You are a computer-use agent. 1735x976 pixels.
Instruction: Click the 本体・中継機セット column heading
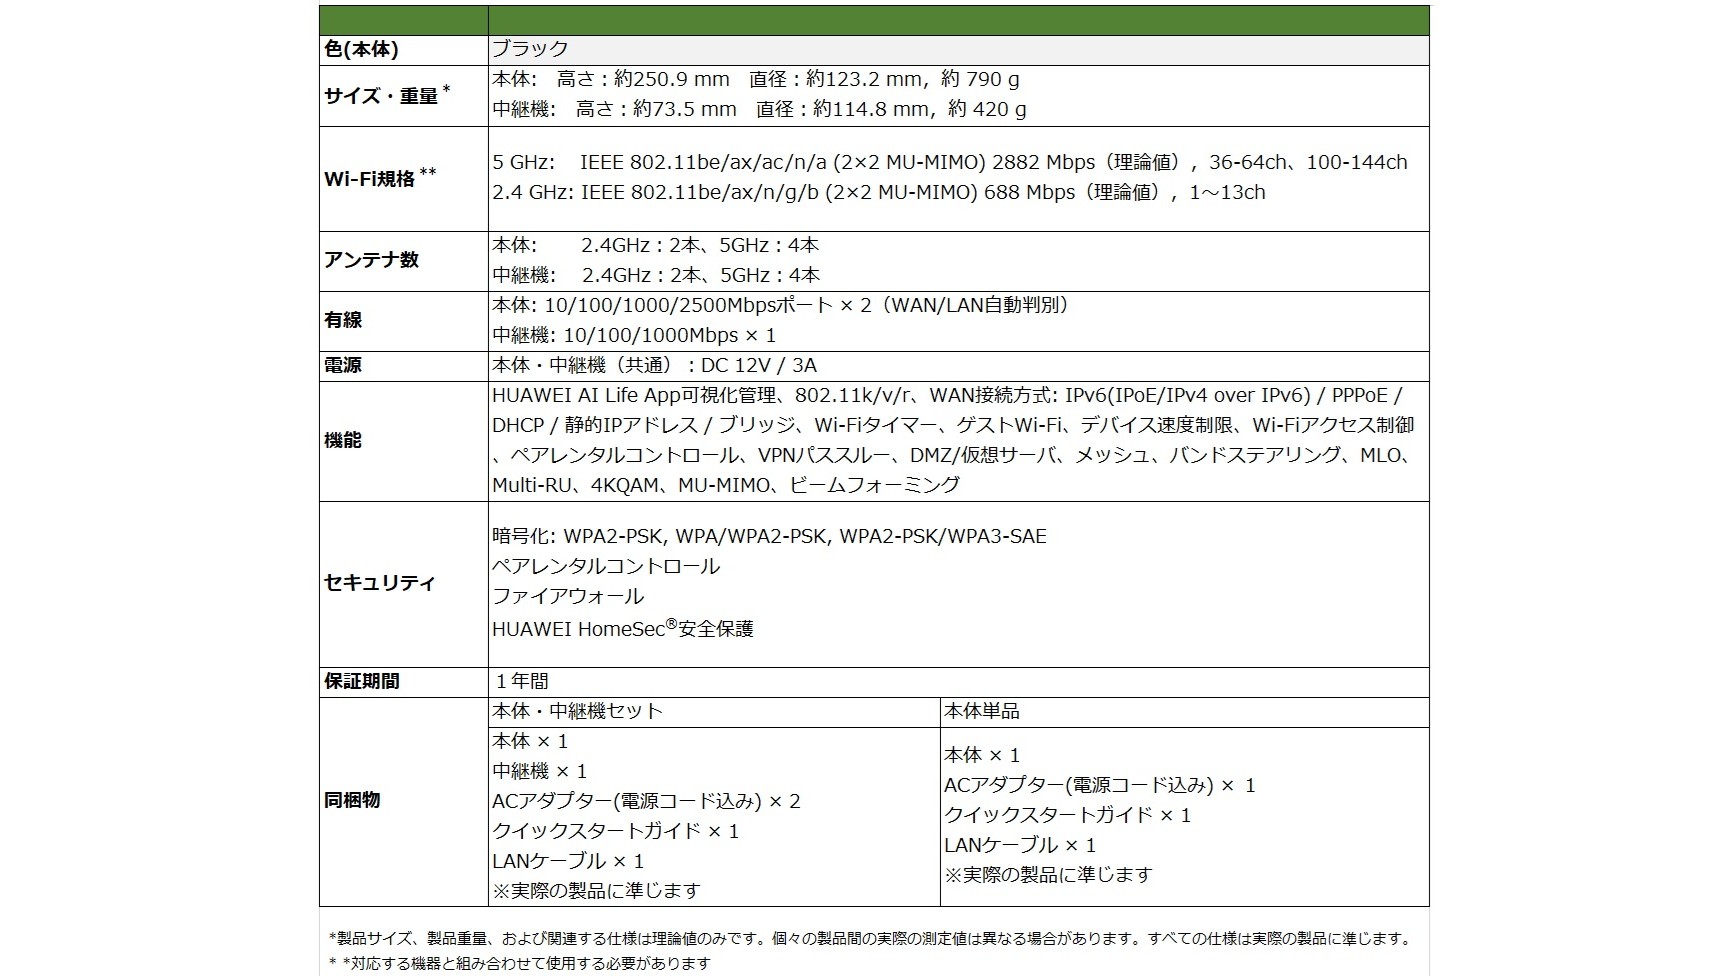(x=577, y=711)
